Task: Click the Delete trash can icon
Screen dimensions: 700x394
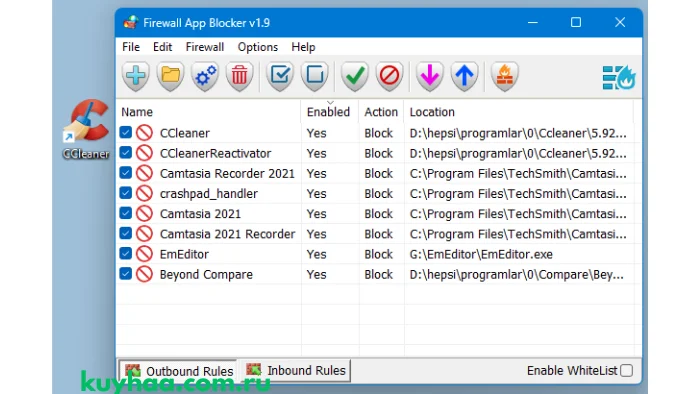Action: [239, 75]
